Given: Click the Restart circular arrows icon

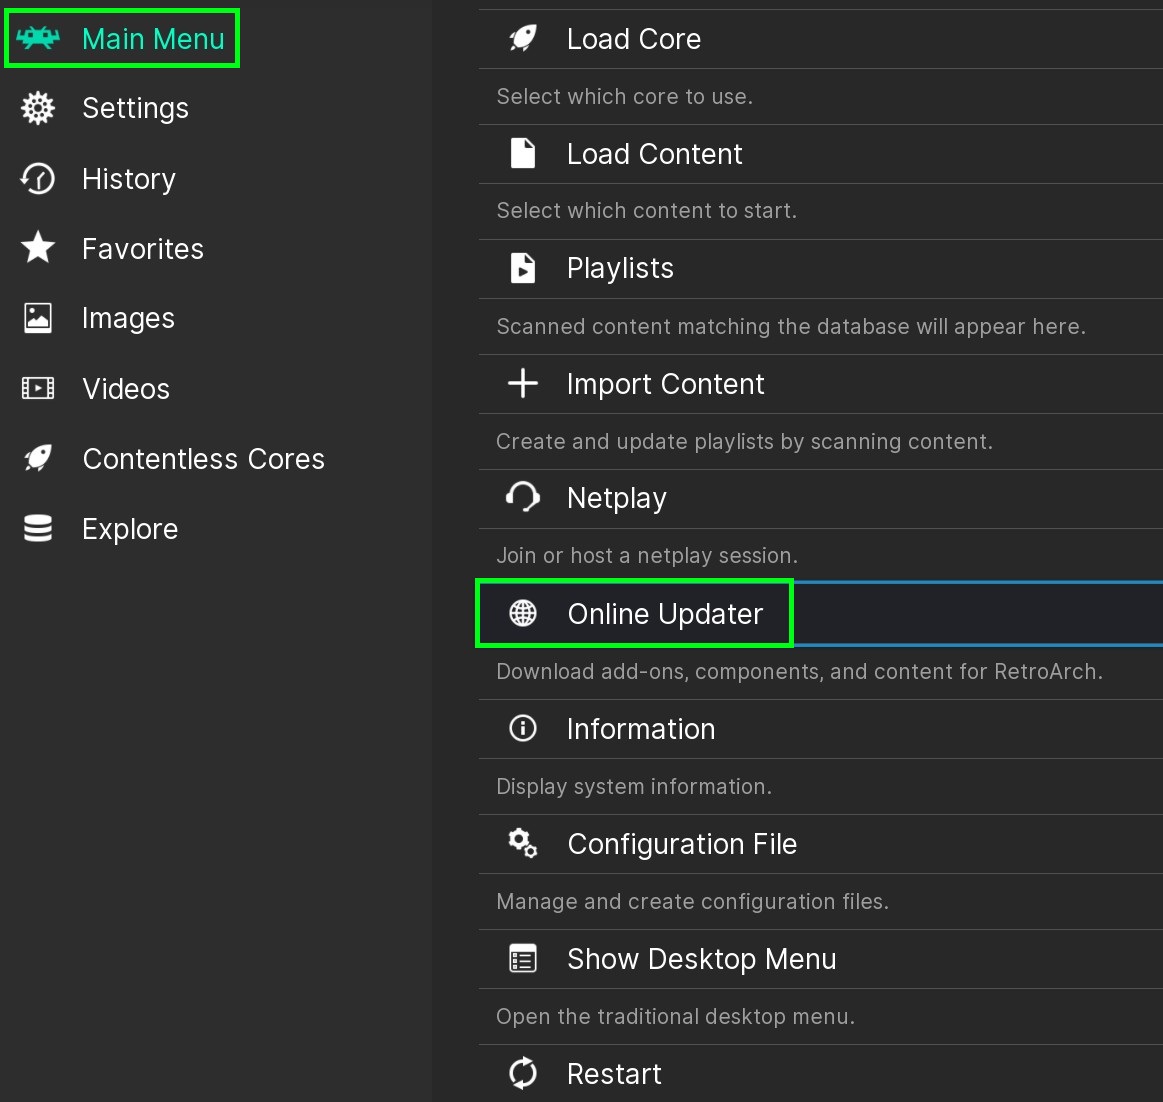Looking at the screenshot, I should [x=523, y=1073].
